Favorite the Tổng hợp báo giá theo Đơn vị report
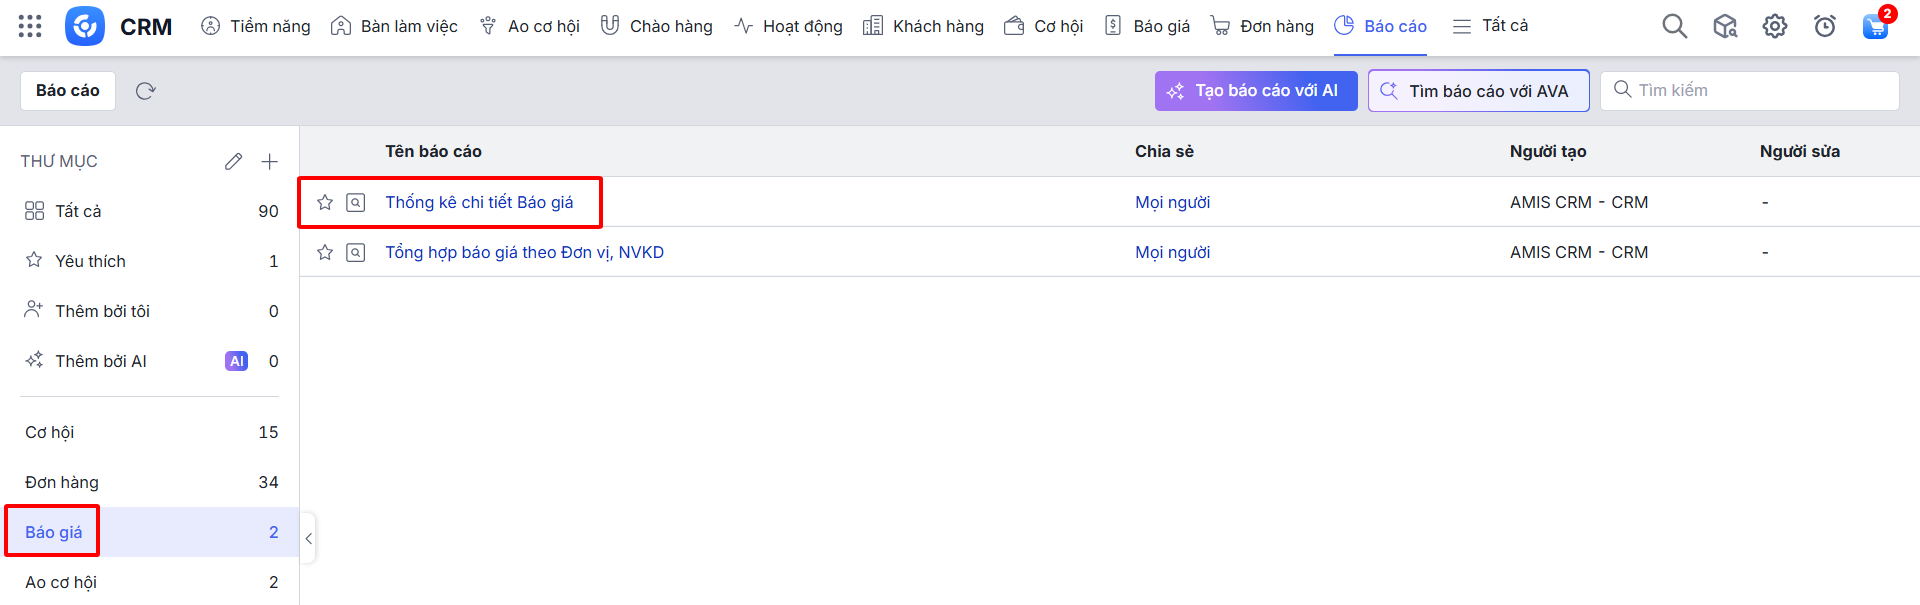1920x605 pixels. coord(325,252)
